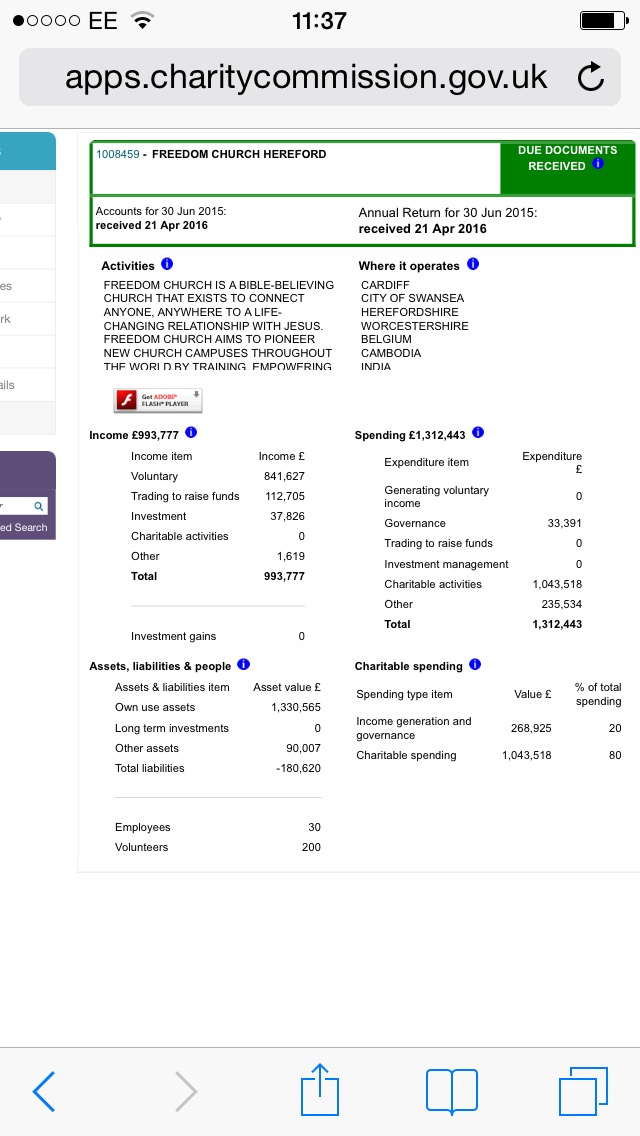Open the Advanced Search link in sidebar

coord(24,527)
